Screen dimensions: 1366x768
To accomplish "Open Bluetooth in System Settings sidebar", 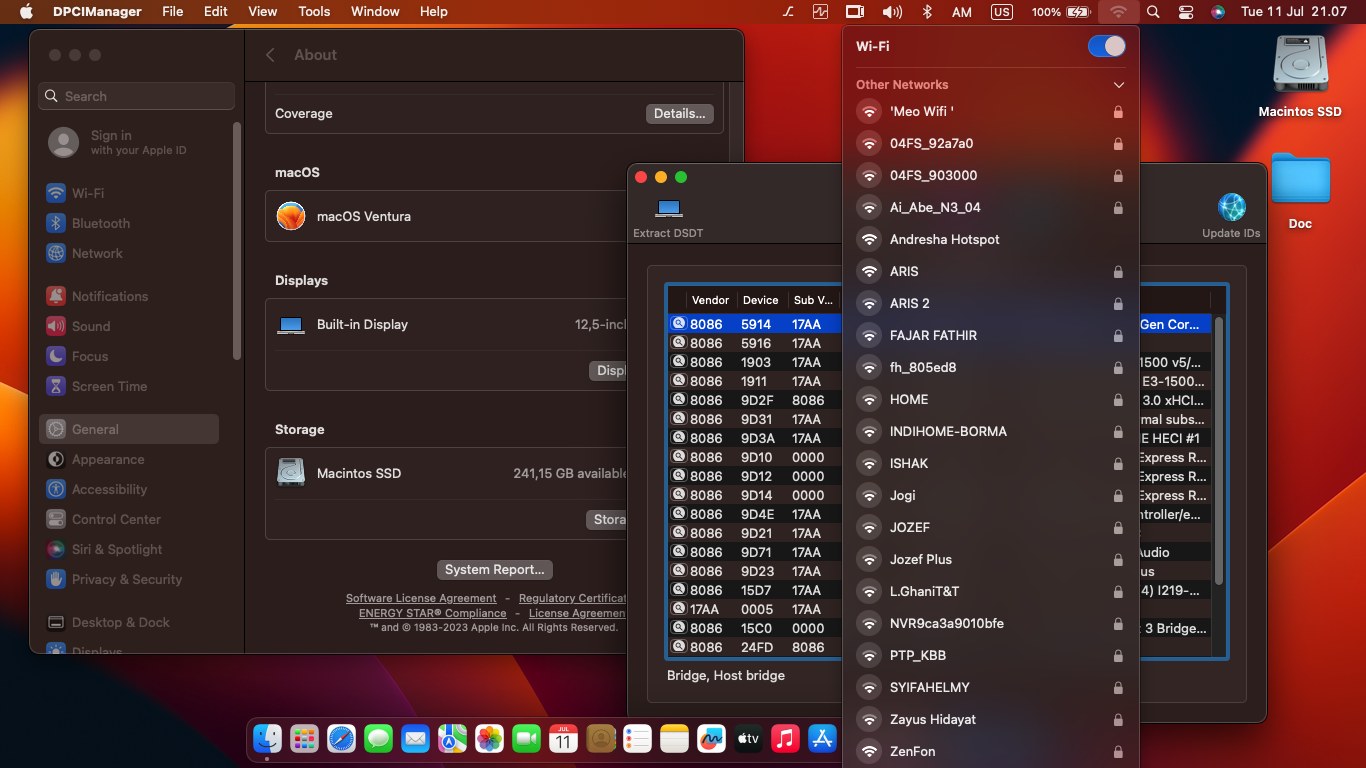I will click(x=129, y=223).
